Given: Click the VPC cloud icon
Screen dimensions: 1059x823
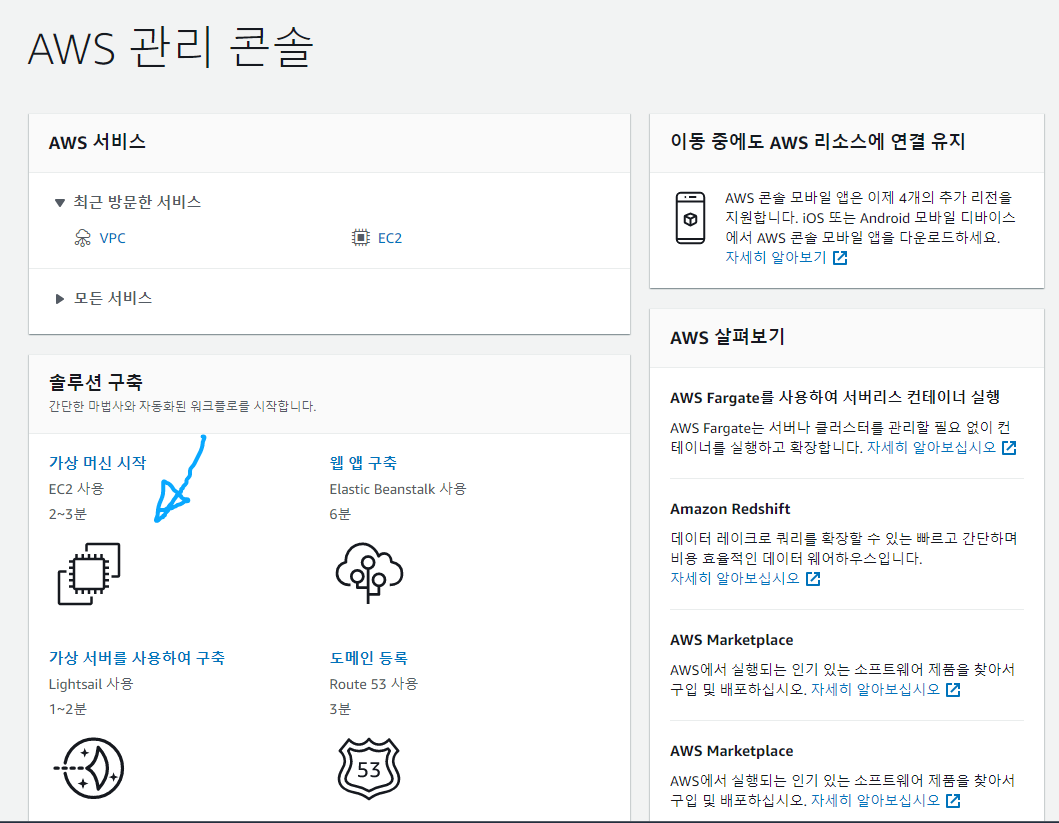Looking at the screenshot, I should (x=82, y=238).
